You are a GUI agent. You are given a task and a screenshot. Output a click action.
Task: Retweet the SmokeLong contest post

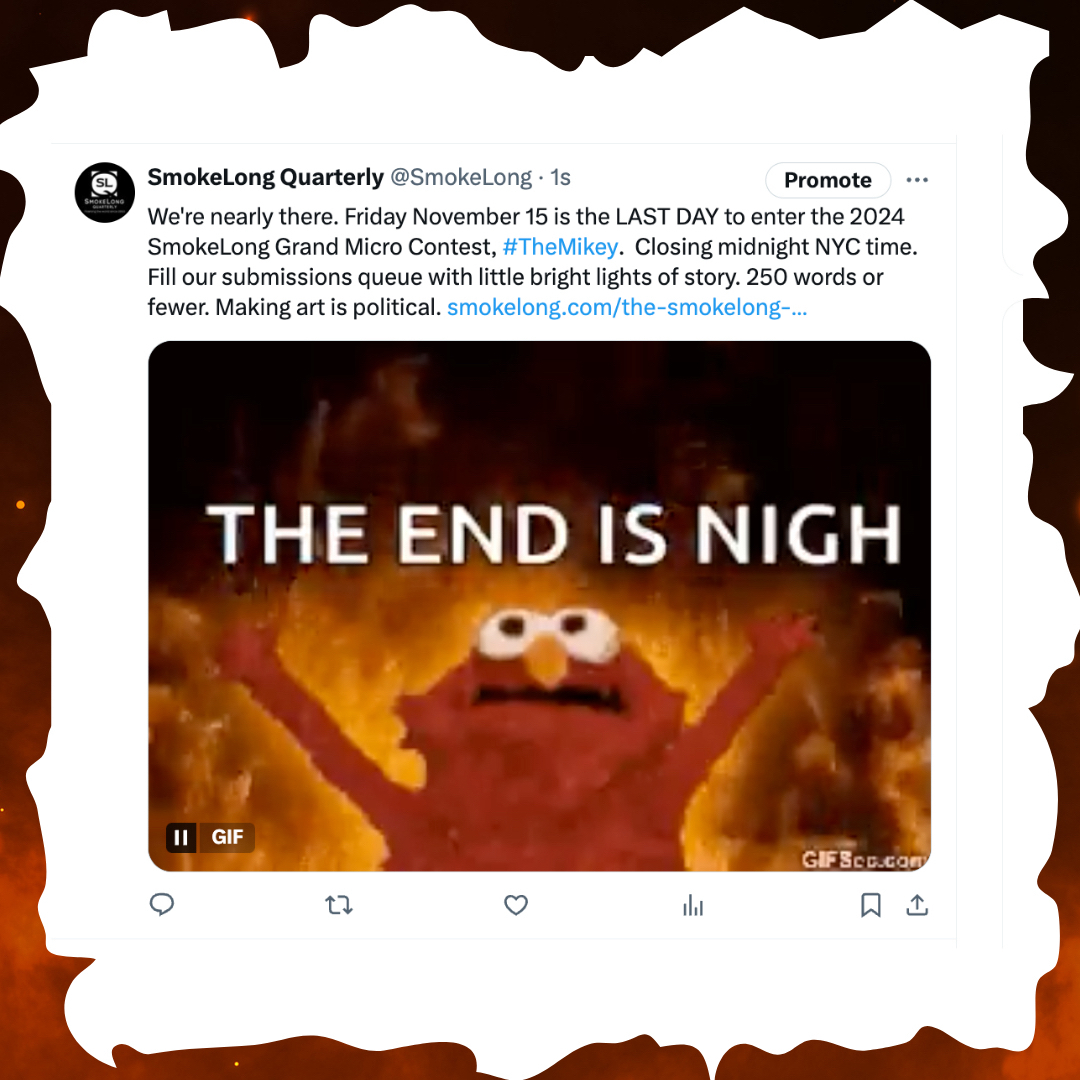[x=339, y=904]
